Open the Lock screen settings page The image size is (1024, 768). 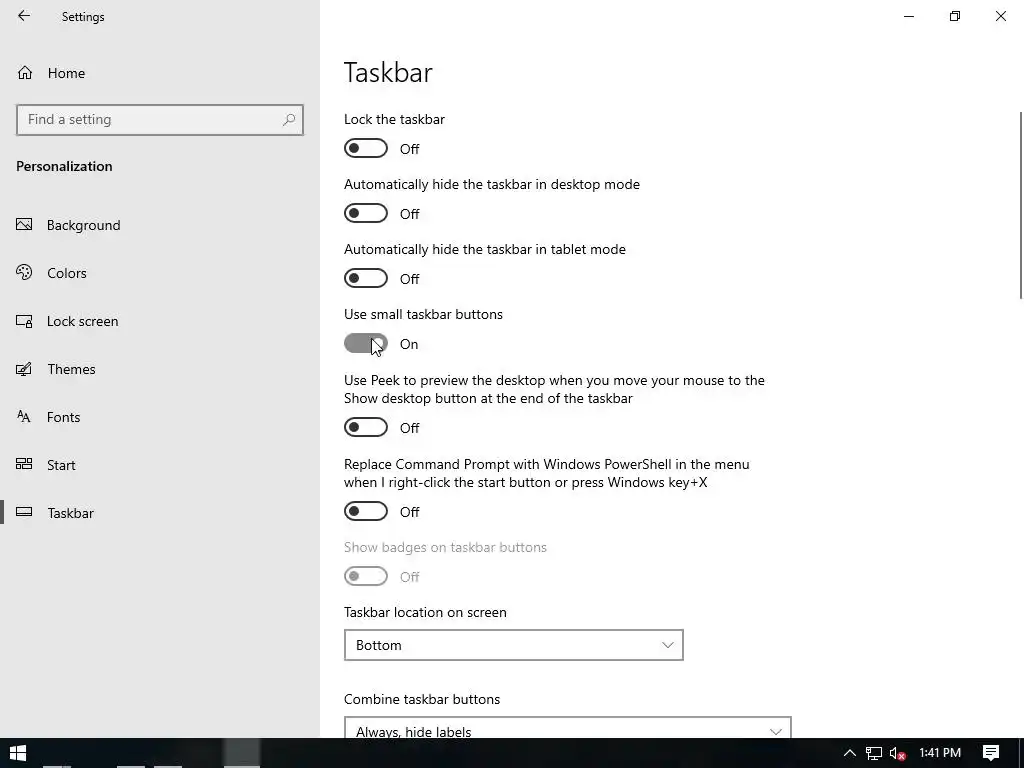(160, 321)
